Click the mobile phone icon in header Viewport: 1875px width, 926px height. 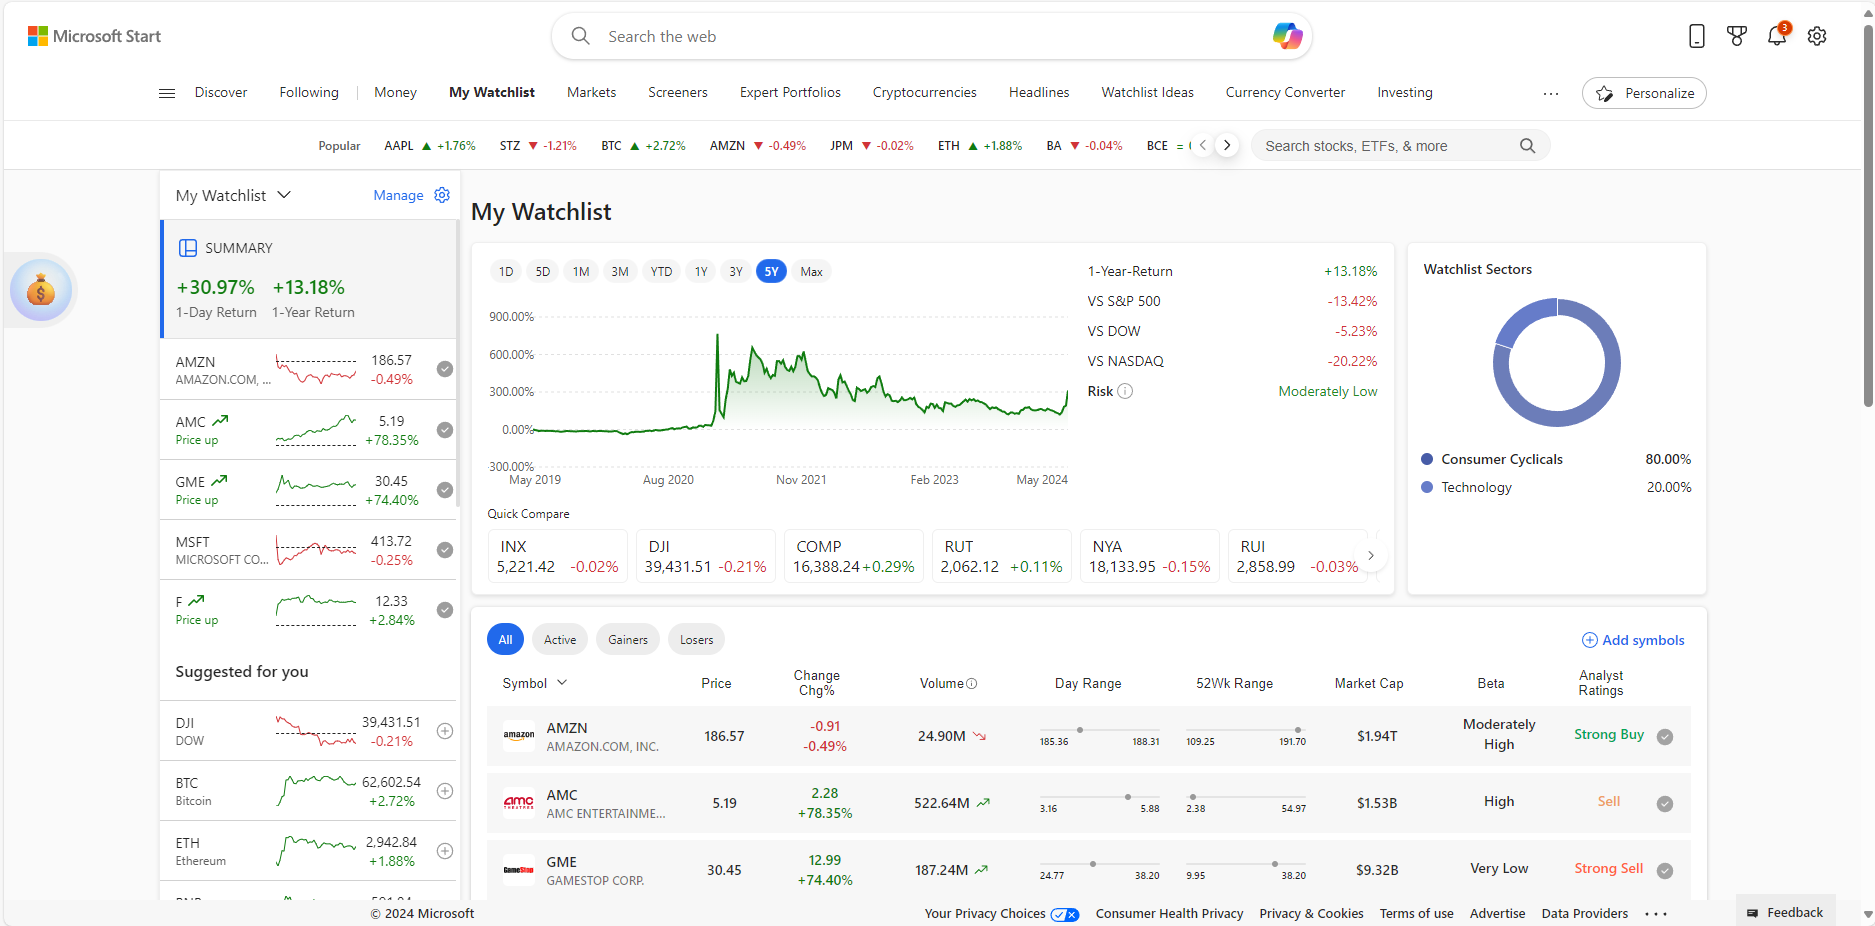click(x=1696, y=36)
